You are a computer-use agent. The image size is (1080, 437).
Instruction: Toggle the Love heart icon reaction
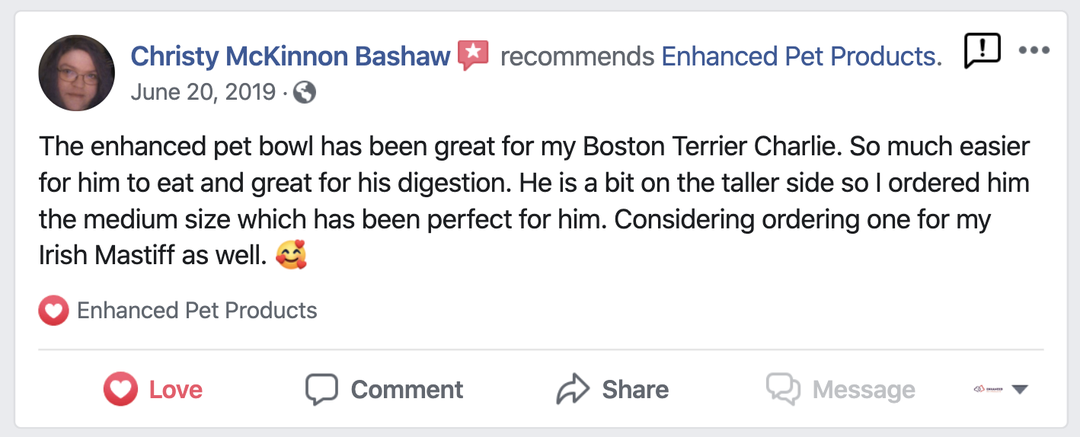pyautogui.click(x=120, y=389)
